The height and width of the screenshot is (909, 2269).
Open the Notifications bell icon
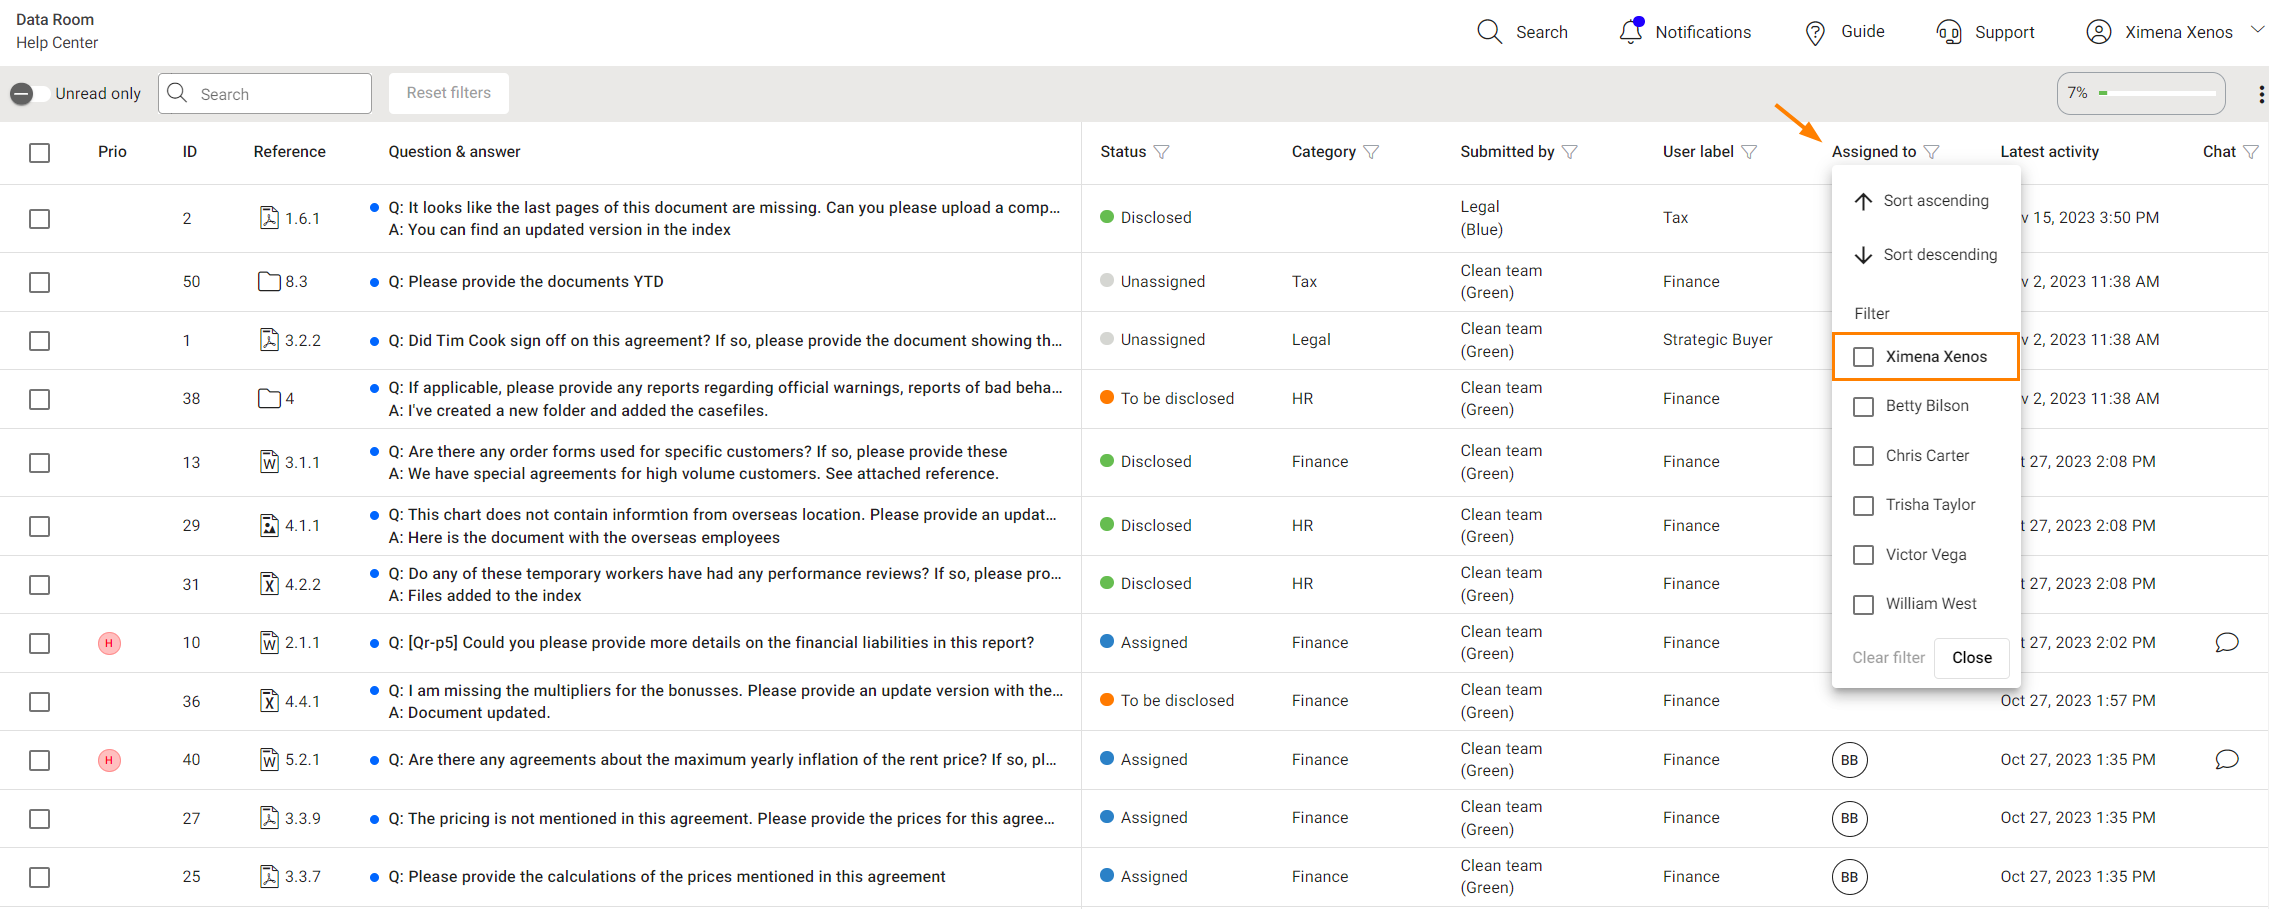(x=1630, y=32)
